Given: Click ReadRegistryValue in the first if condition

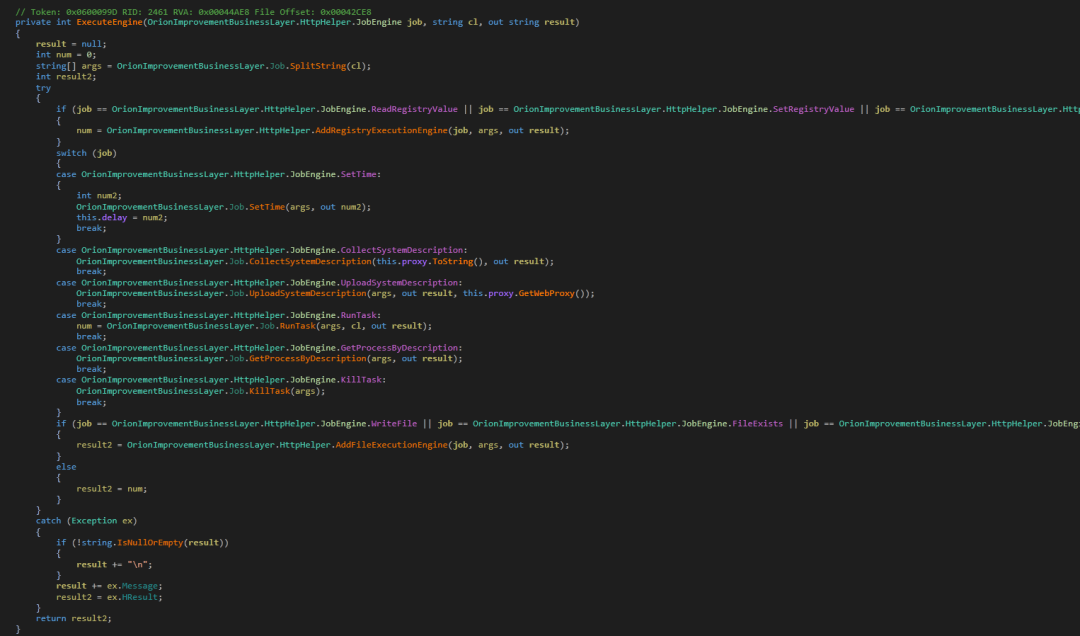Looking at the screenshot, I should point(414,109).
